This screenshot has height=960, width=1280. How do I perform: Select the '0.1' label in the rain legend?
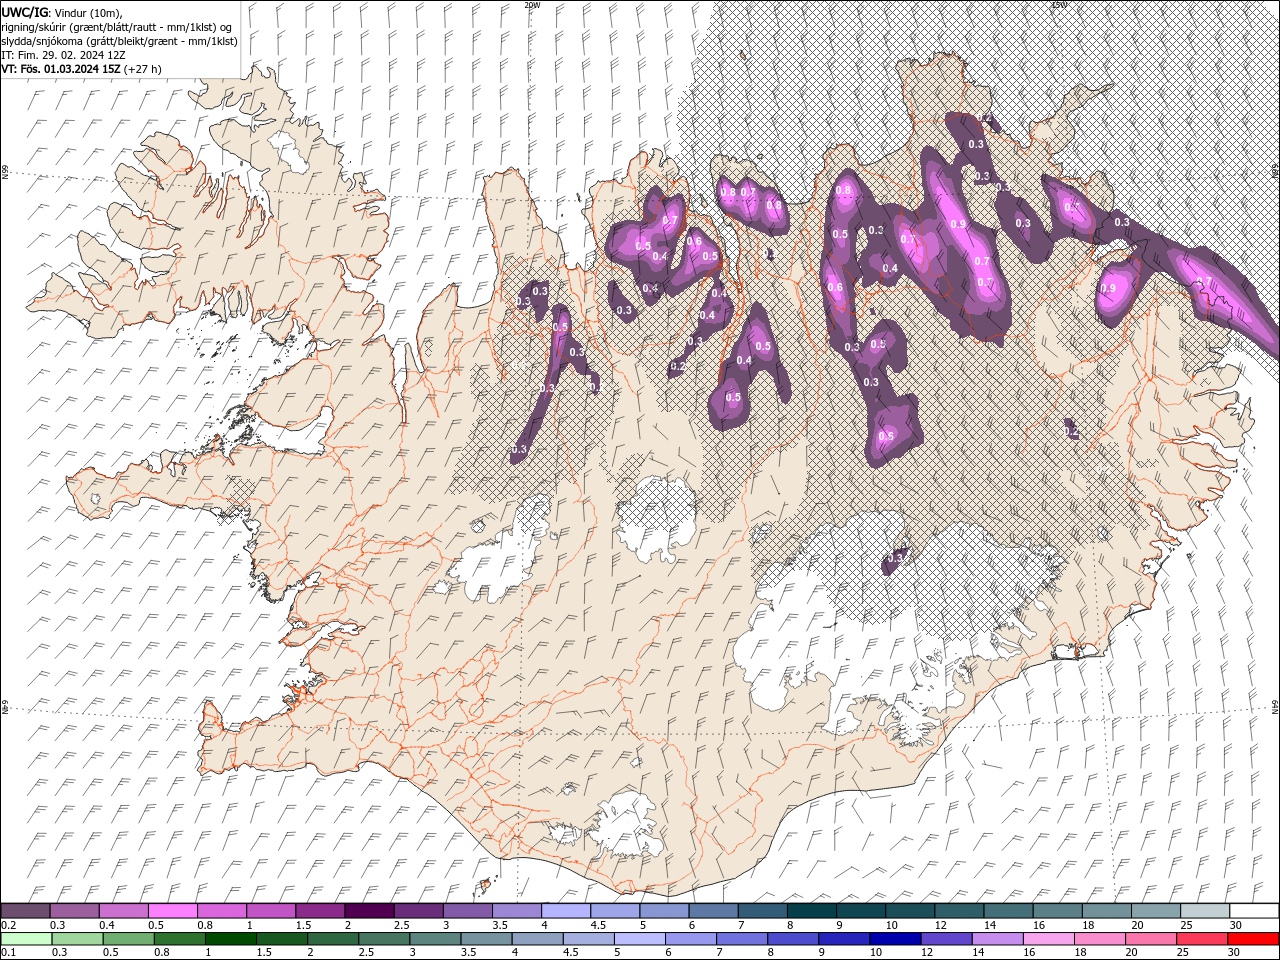pos(9,953)
